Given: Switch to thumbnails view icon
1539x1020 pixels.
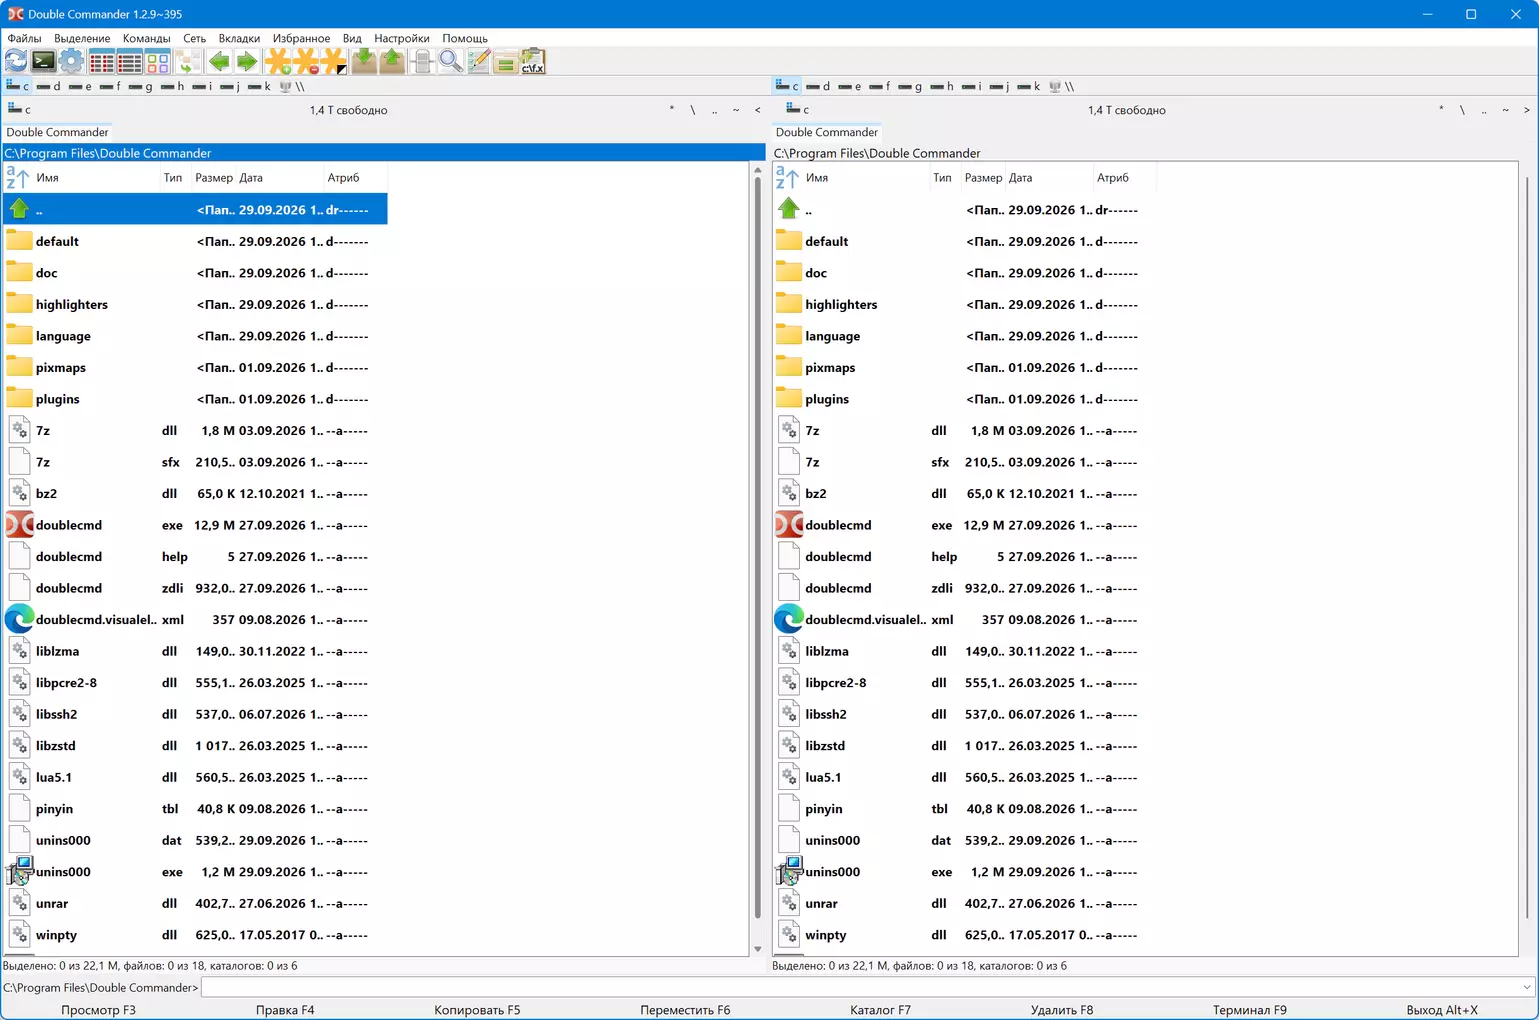Looking at the screenshot, I should tap(158, 62).
